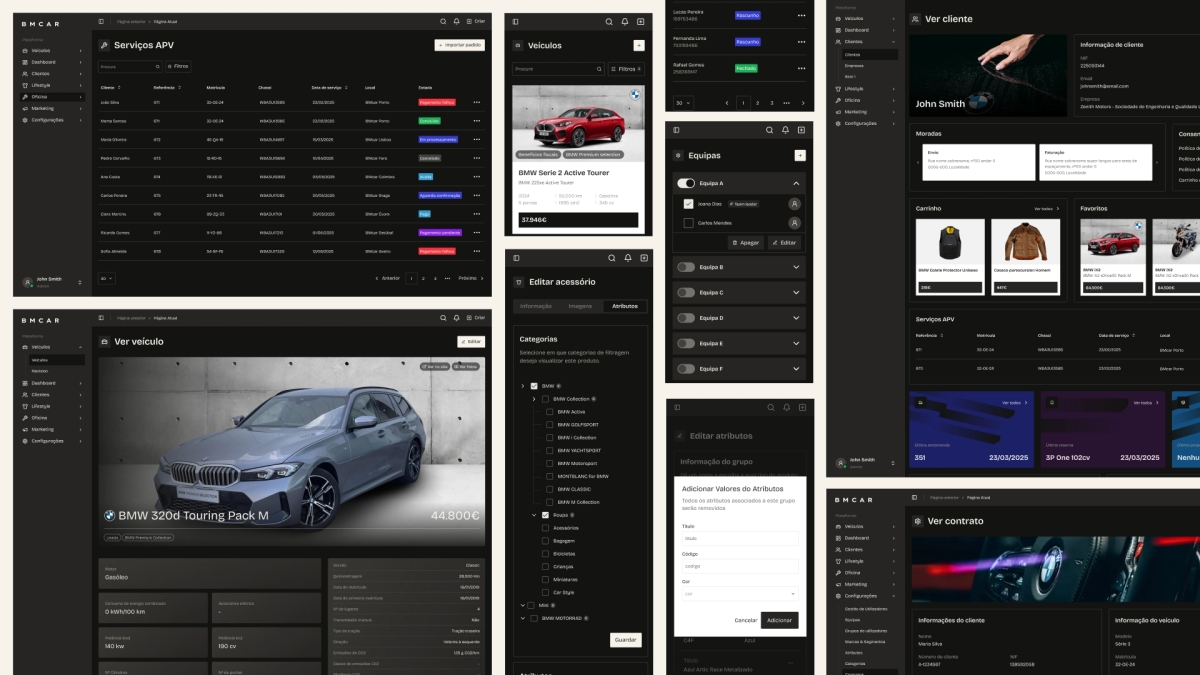
Task: Click the search icon in Serviços APV header
Action: click(443, 21)
